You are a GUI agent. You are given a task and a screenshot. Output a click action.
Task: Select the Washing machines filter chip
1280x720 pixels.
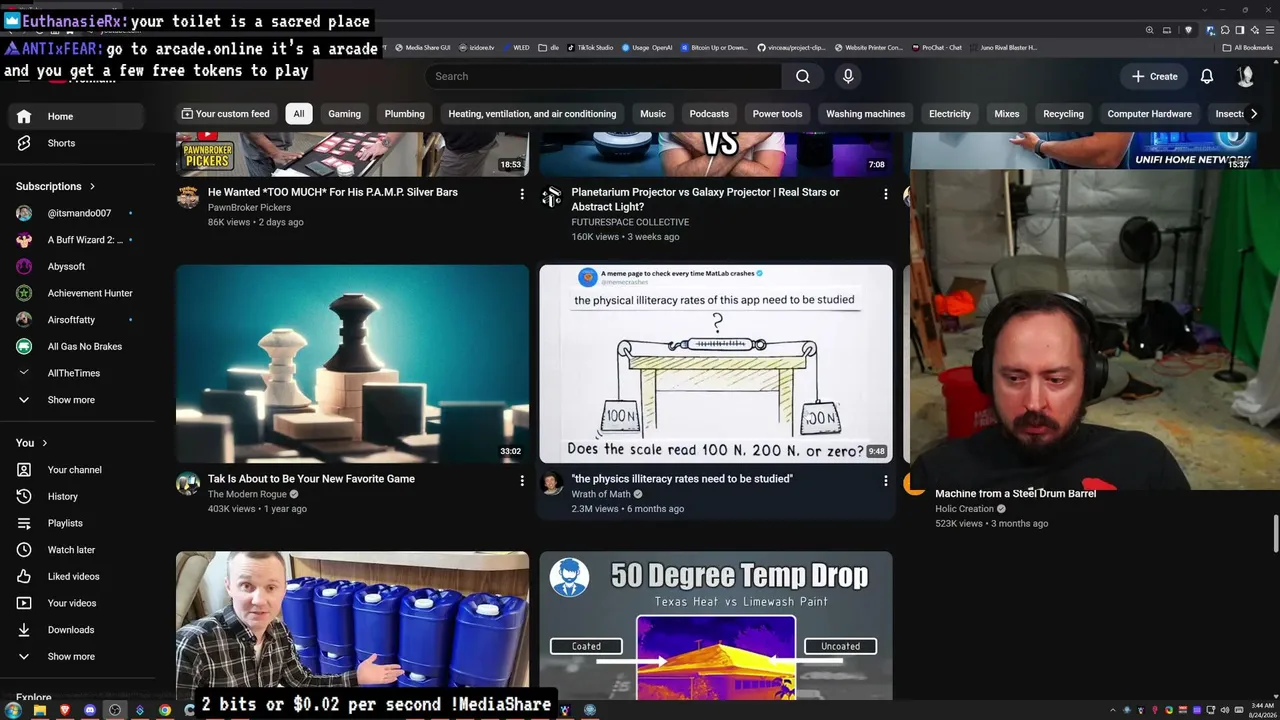pos(865,114)
